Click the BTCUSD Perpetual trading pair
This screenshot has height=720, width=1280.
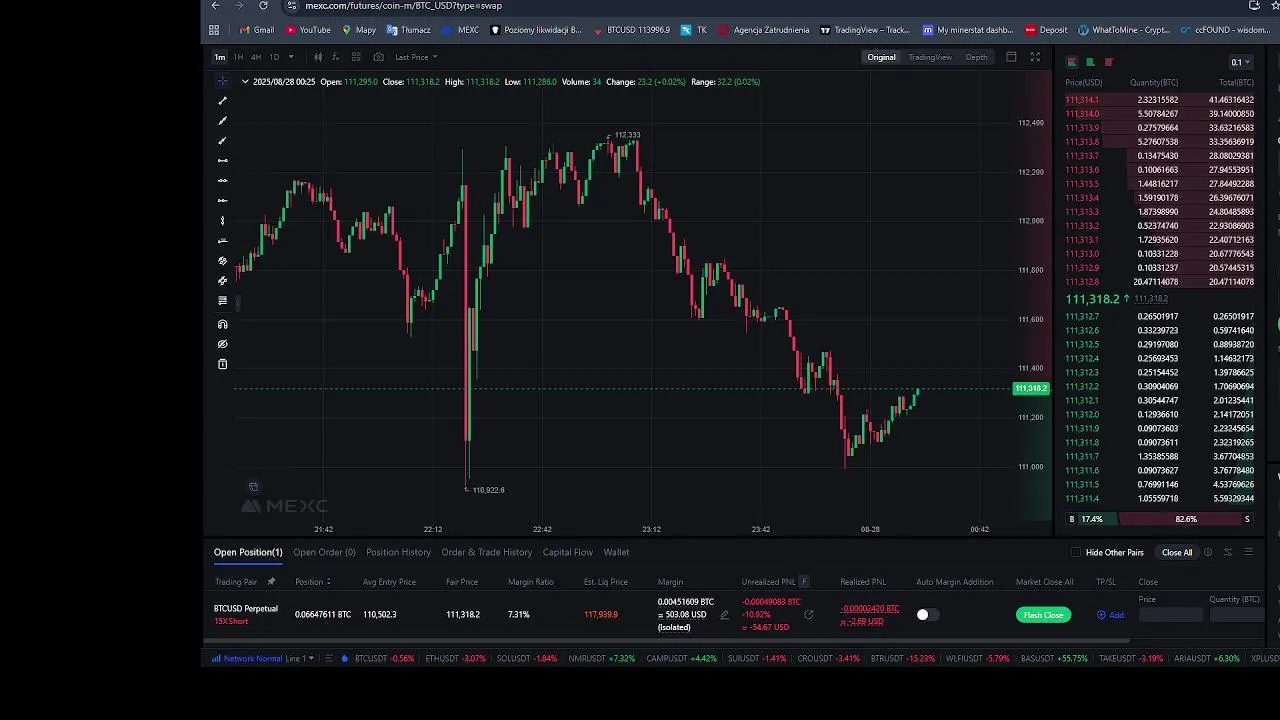[x=246, y=609]
